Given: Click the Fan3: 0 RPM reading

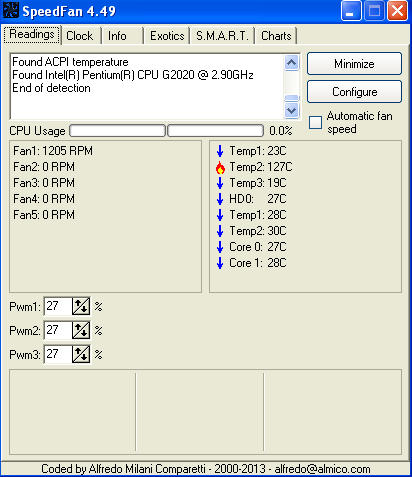Looking at the screenshot, I should [x=44, y=183].
